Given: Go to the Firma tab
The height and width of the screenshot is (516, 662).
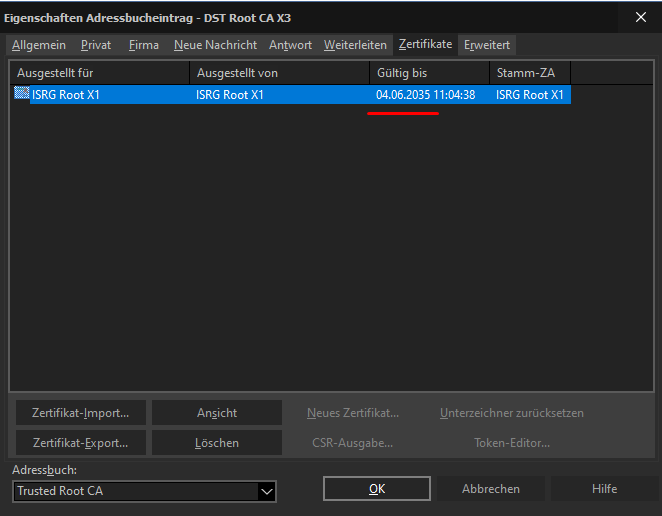Looking at the screenshot, I should [x=144, y=45].
